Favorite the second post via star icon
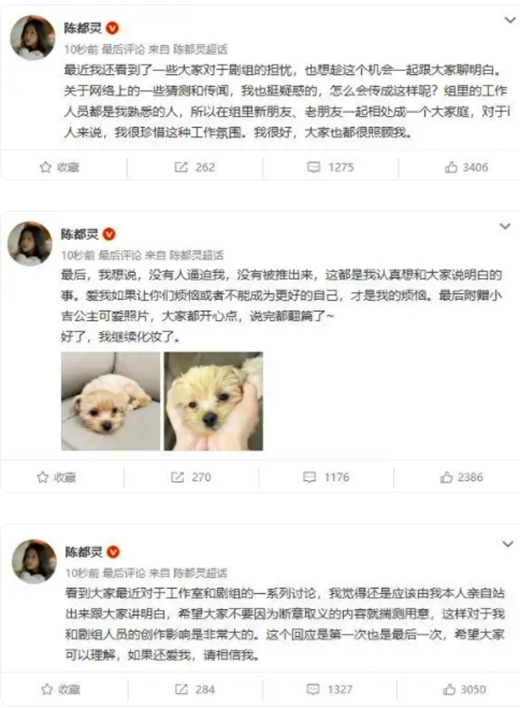Image resolution: width=520 pixels, height=708 pixels. coord(56,477)
